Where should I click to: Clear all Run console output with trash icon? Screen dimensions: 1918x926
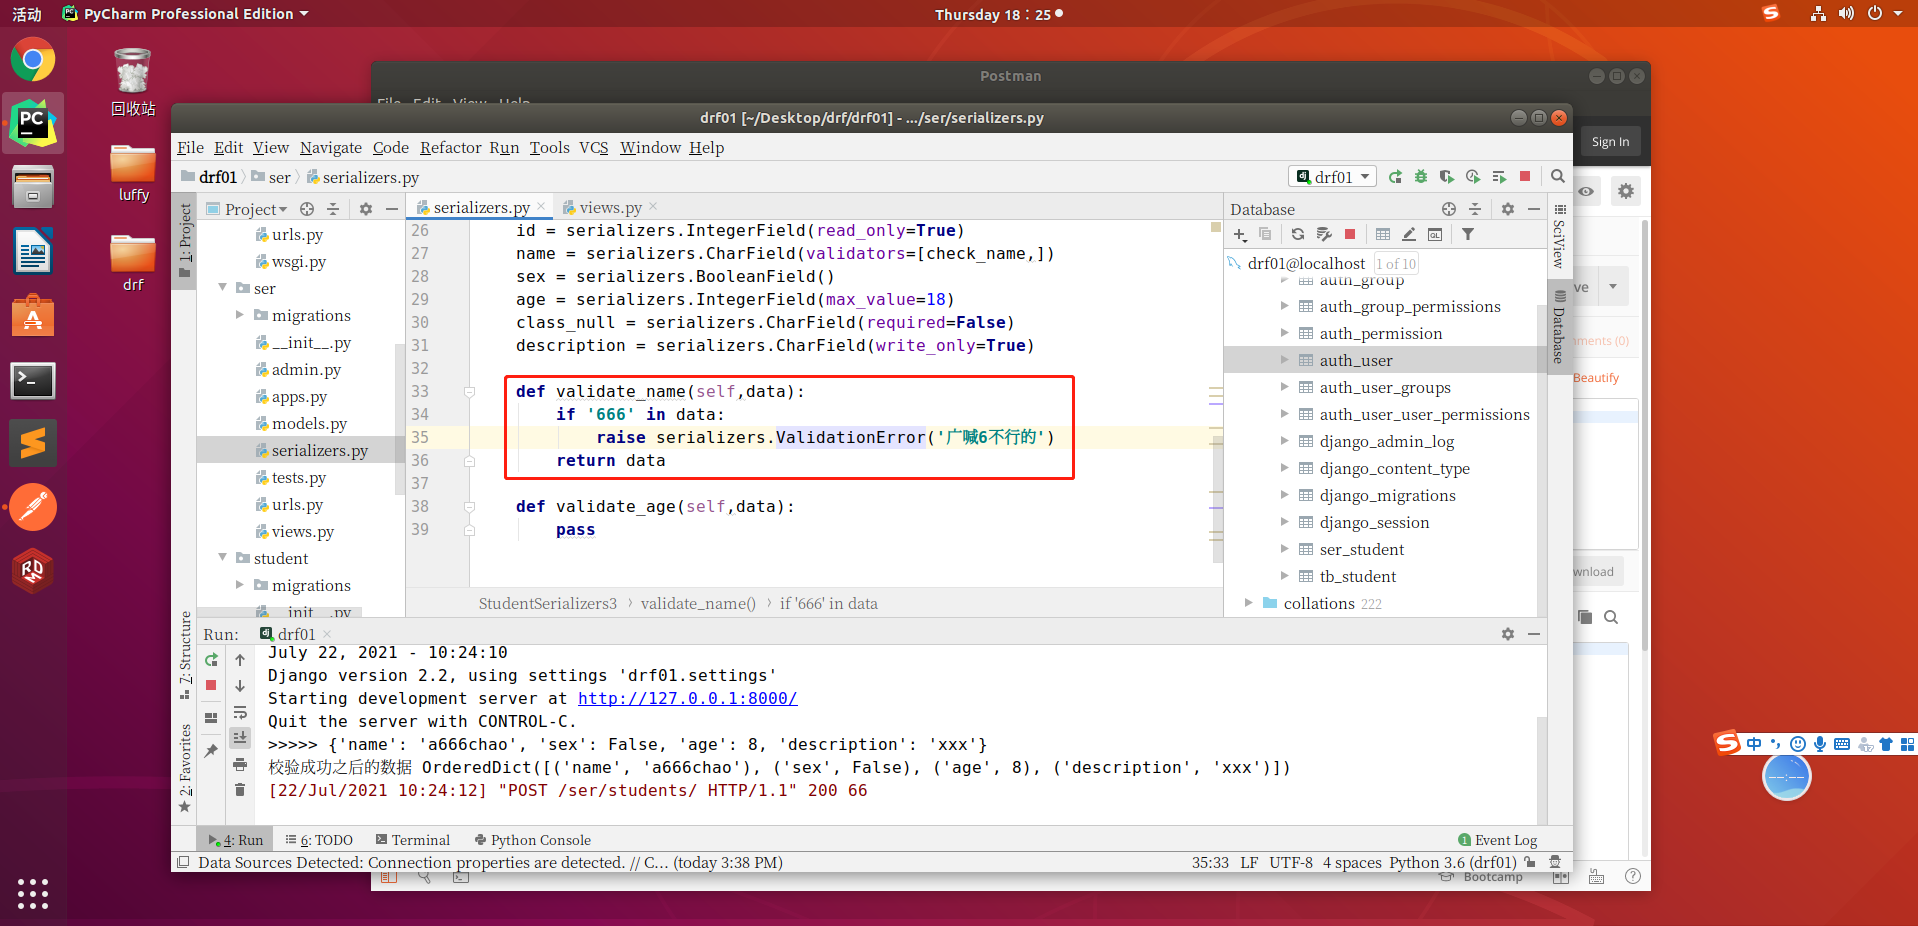[240, 790]
